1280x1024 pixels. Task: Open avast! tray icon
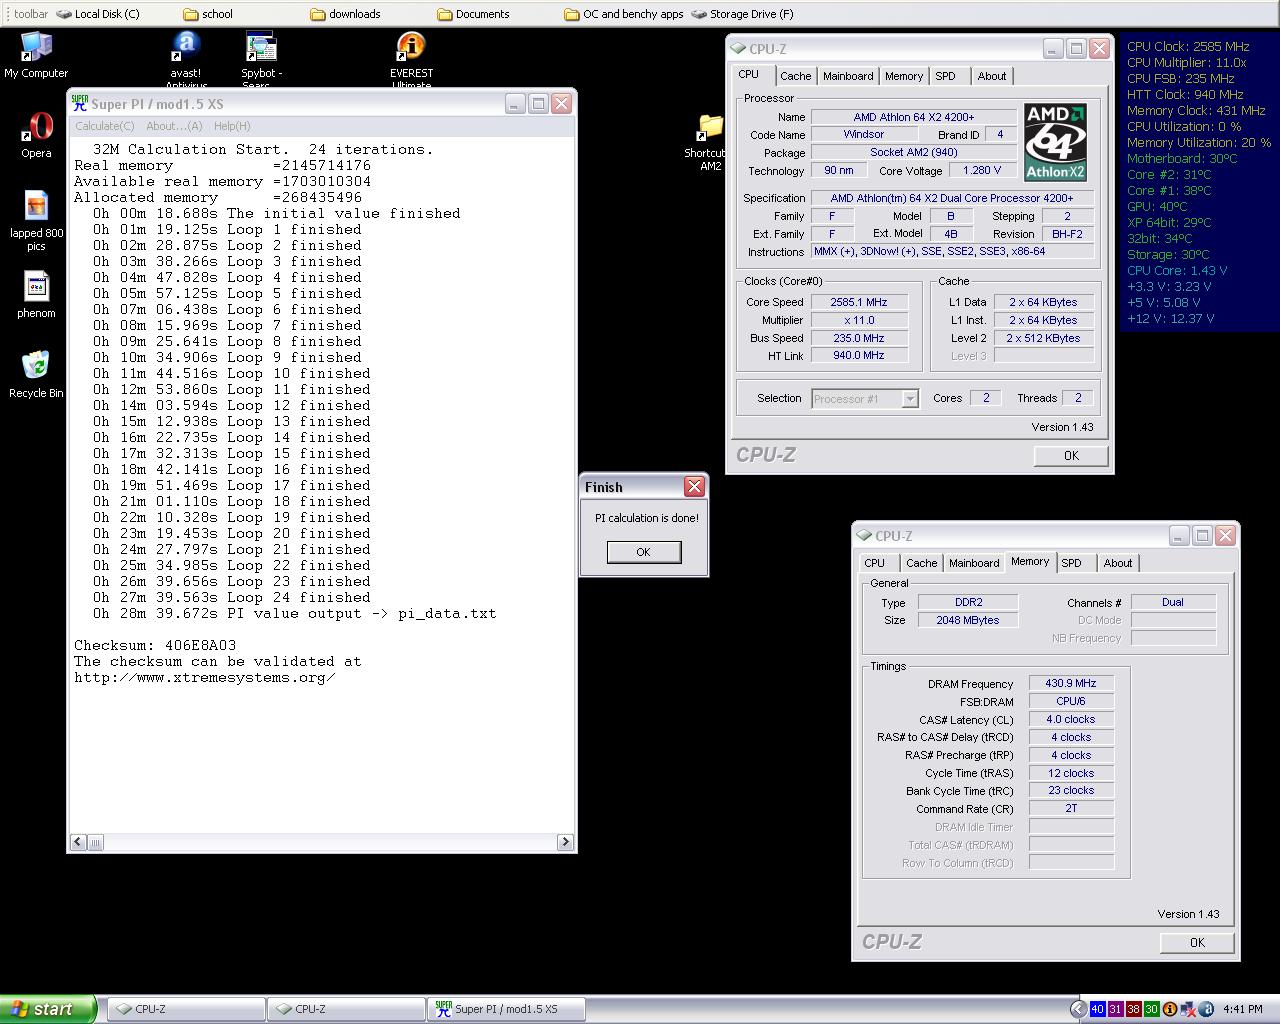pyautogui.click(x=1206, y=1009)
